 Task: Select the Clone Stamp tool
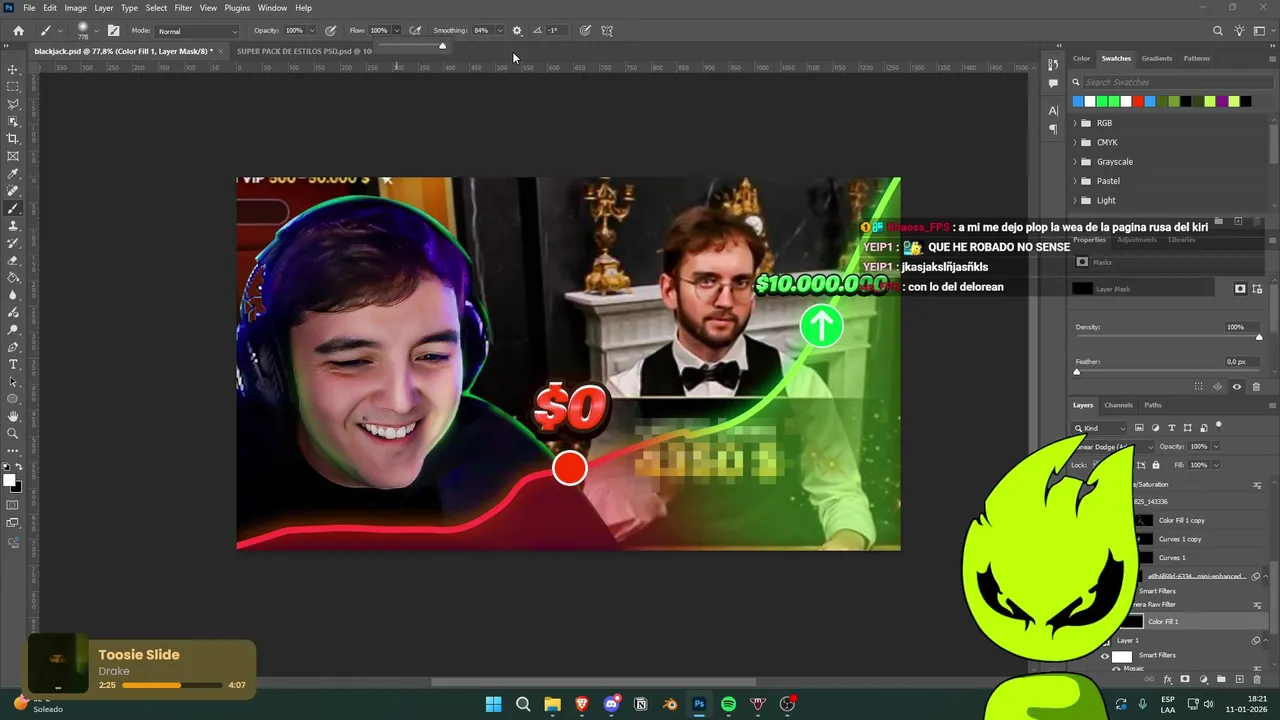[x=13, y=226]
